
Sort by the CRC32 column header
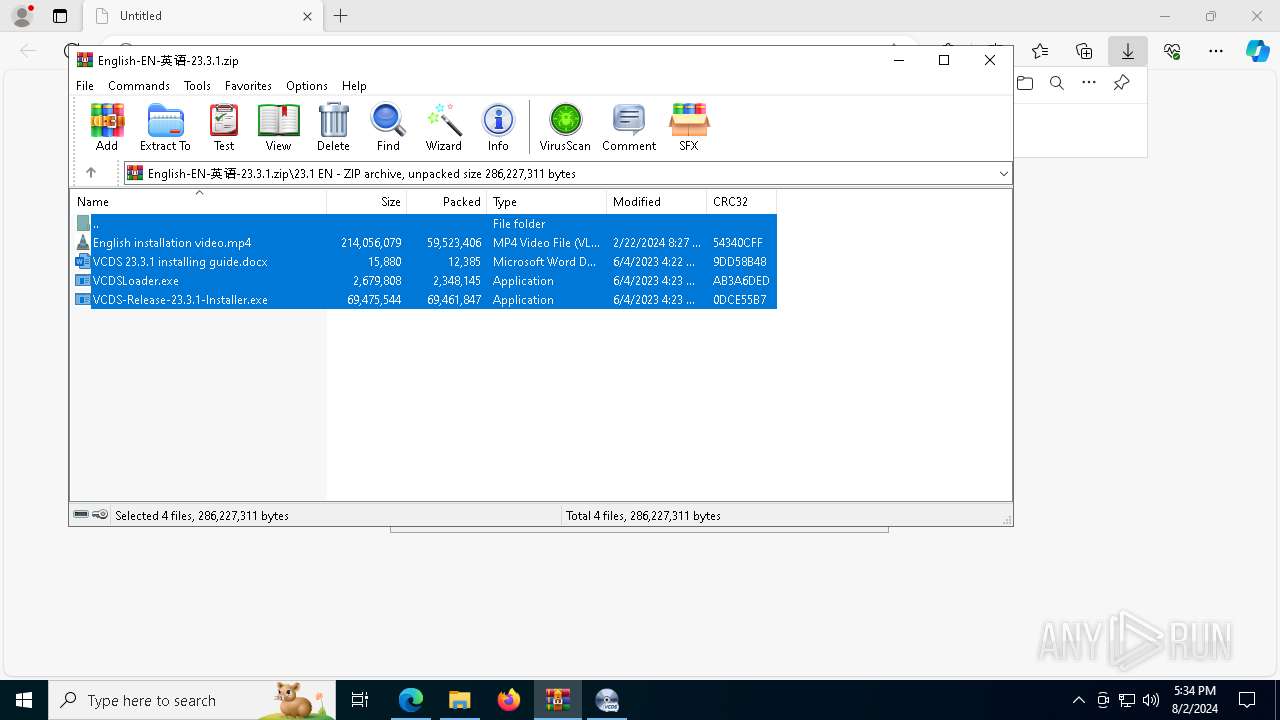(x=742, y=201)
